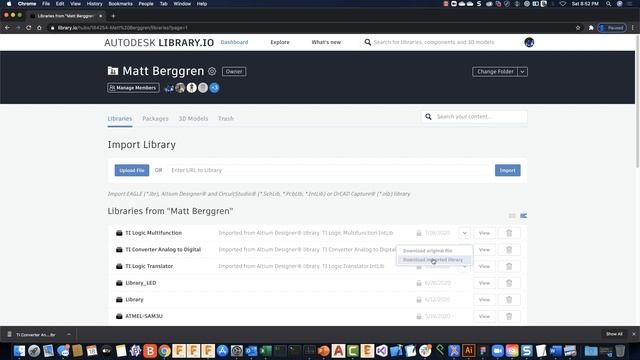Click lock icon on Library_LED row
The image size is (640, 360).
pos(419,283)
